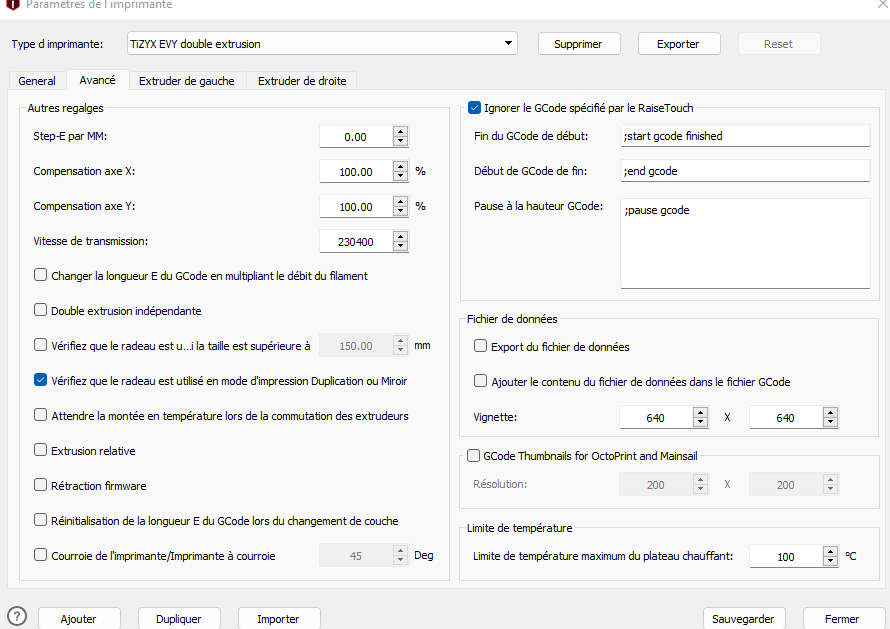The width and height of the screenshot is (890, 629).
Task: Increase Vitesse de transmission value
Action: pos(401,236)
